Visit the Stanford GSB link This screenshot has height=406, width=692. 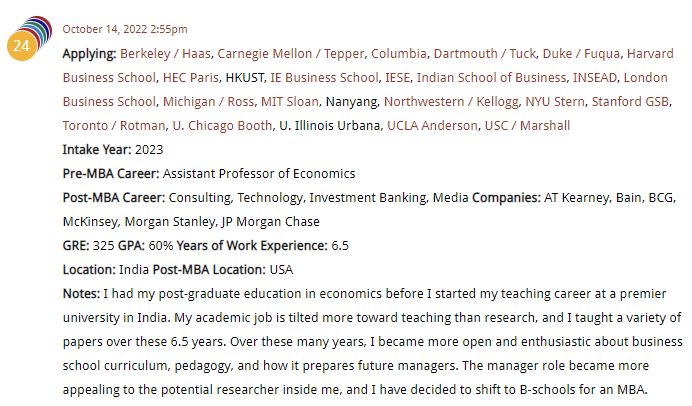coord(630,102)
